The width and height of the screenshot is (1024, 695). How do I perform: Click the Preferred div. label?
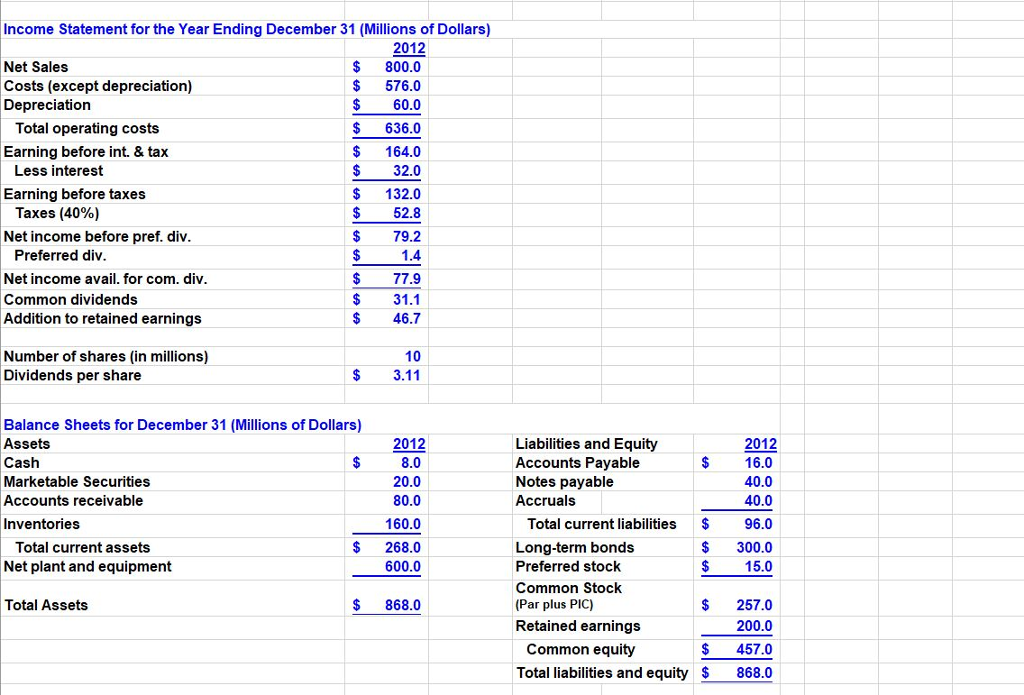pyautogui.click(x=60, y=255)
